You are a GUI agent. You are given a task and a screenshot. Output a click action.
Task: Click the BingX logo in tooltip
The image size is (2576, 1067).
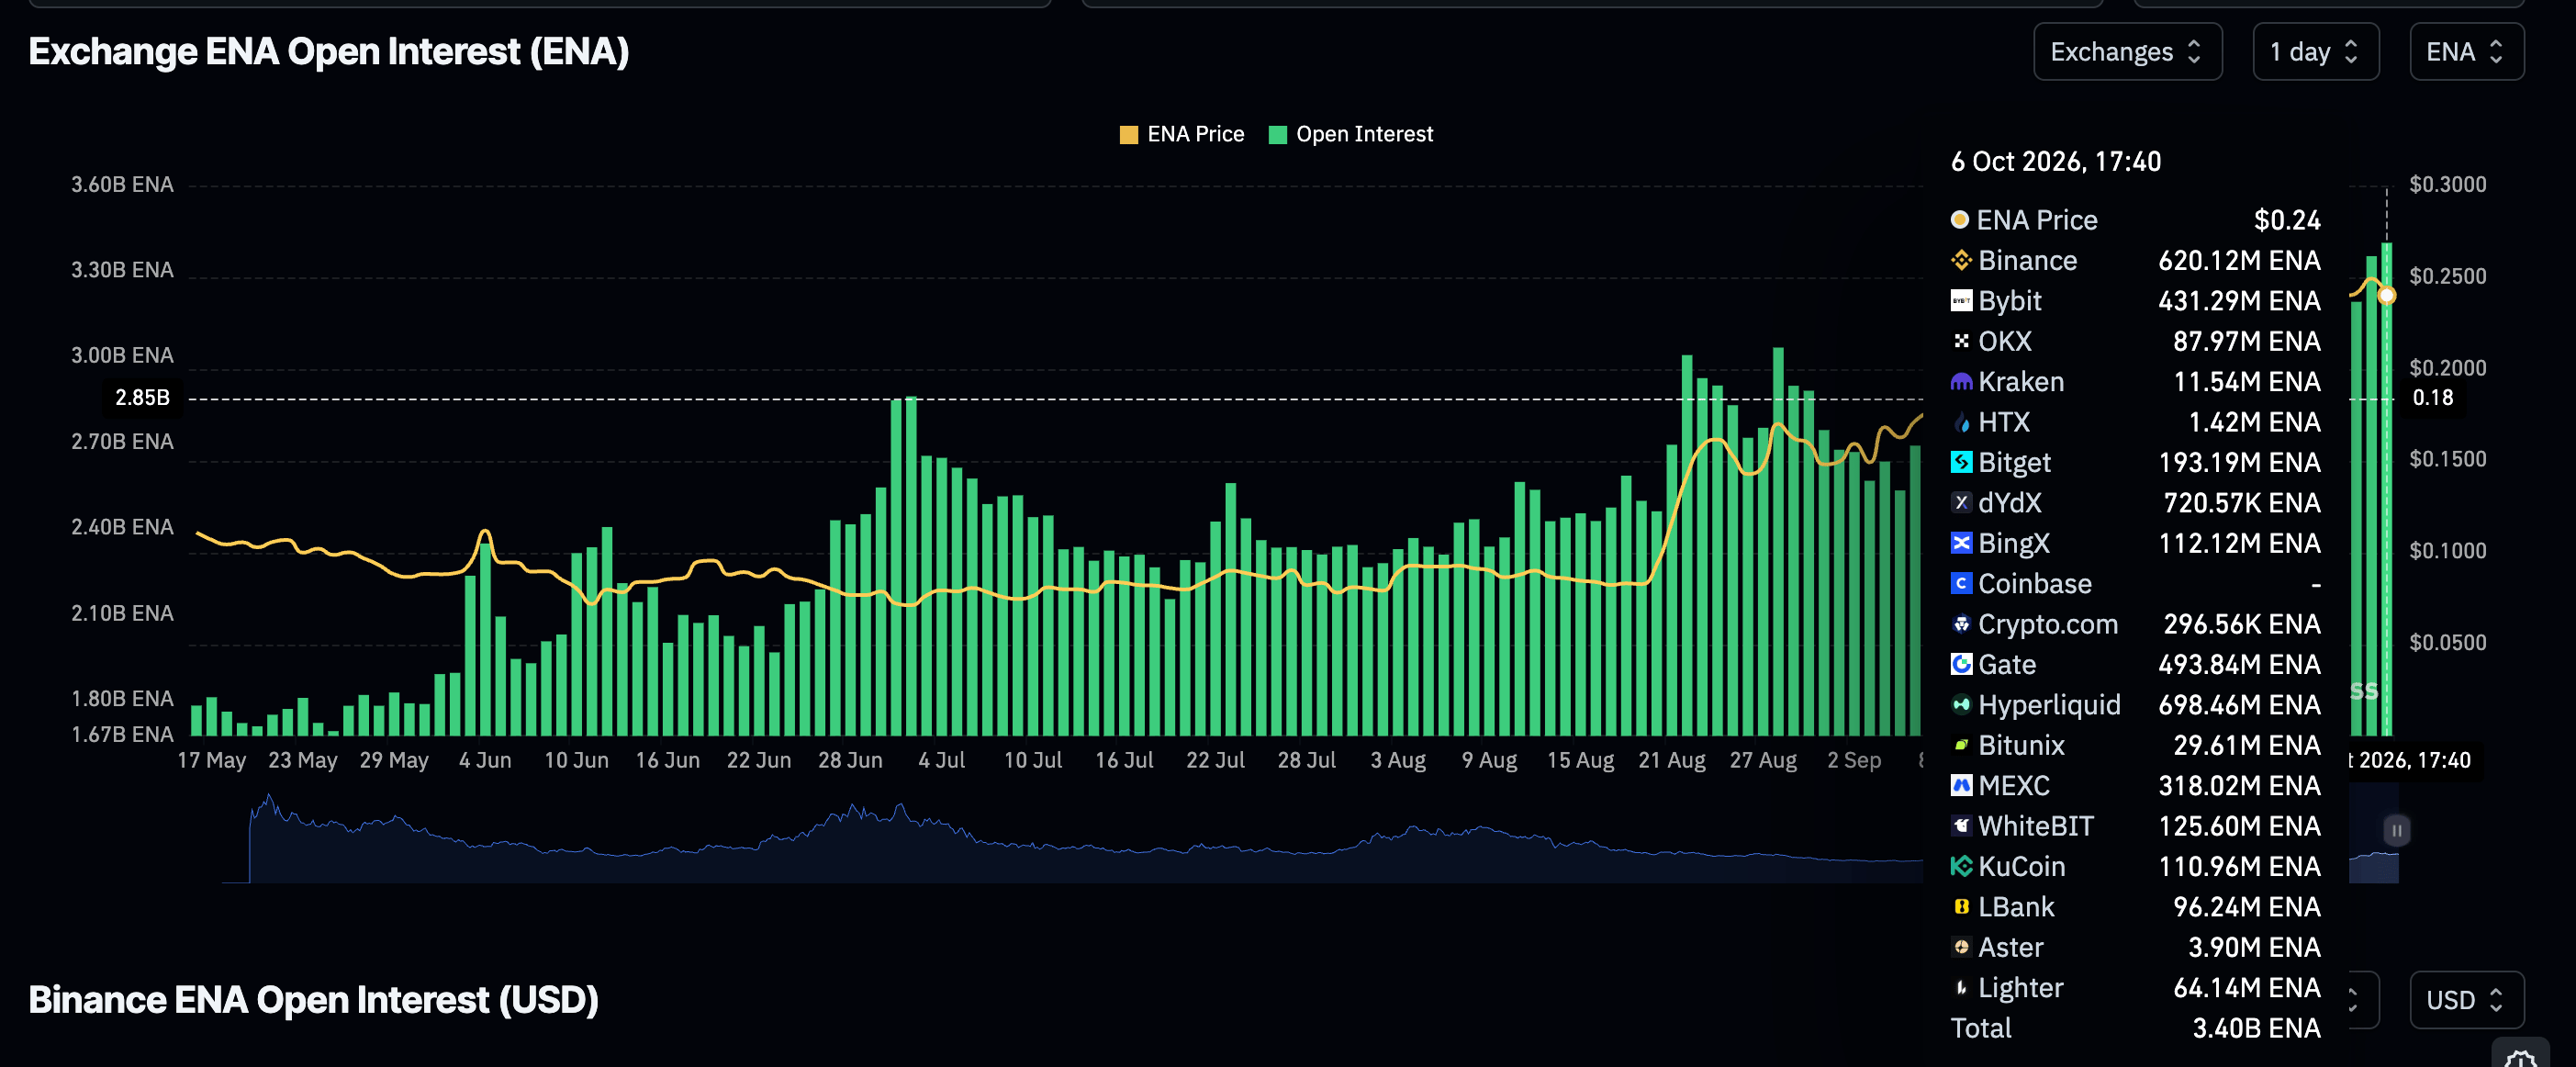click(x=1961, y=543)
